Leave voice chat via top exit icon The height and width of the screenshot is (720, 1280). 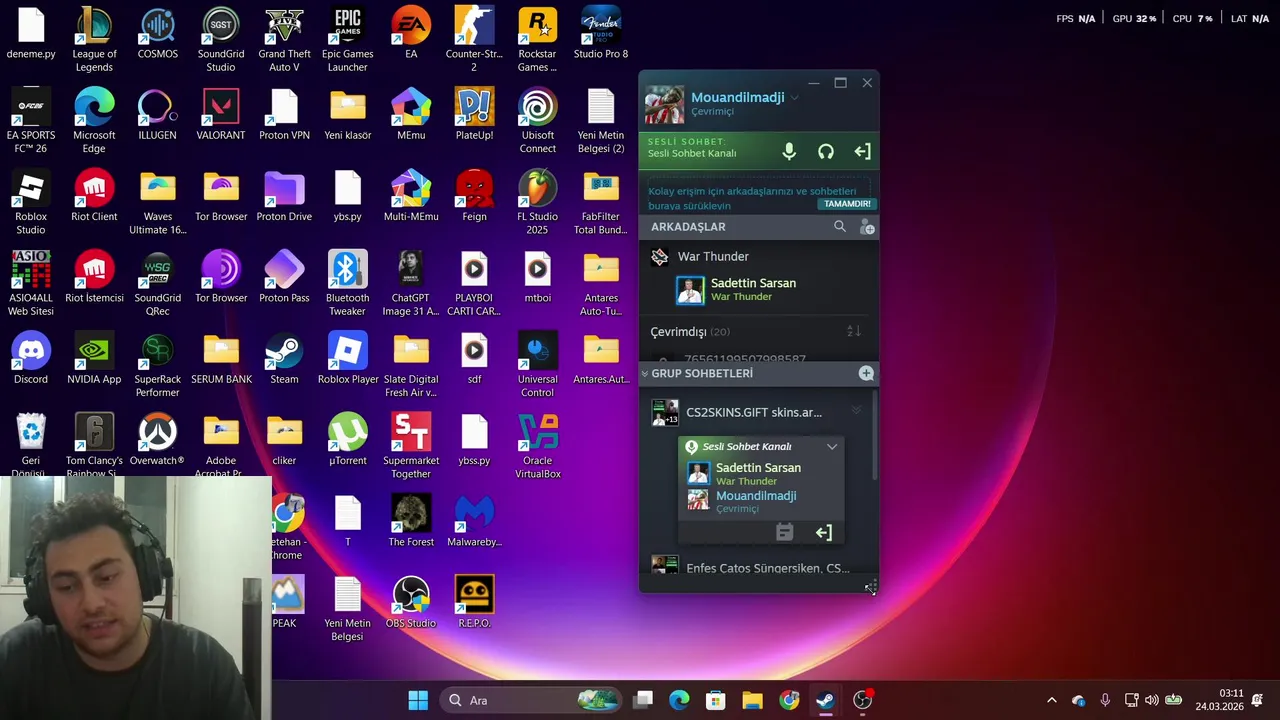click(x=862, y=152)
